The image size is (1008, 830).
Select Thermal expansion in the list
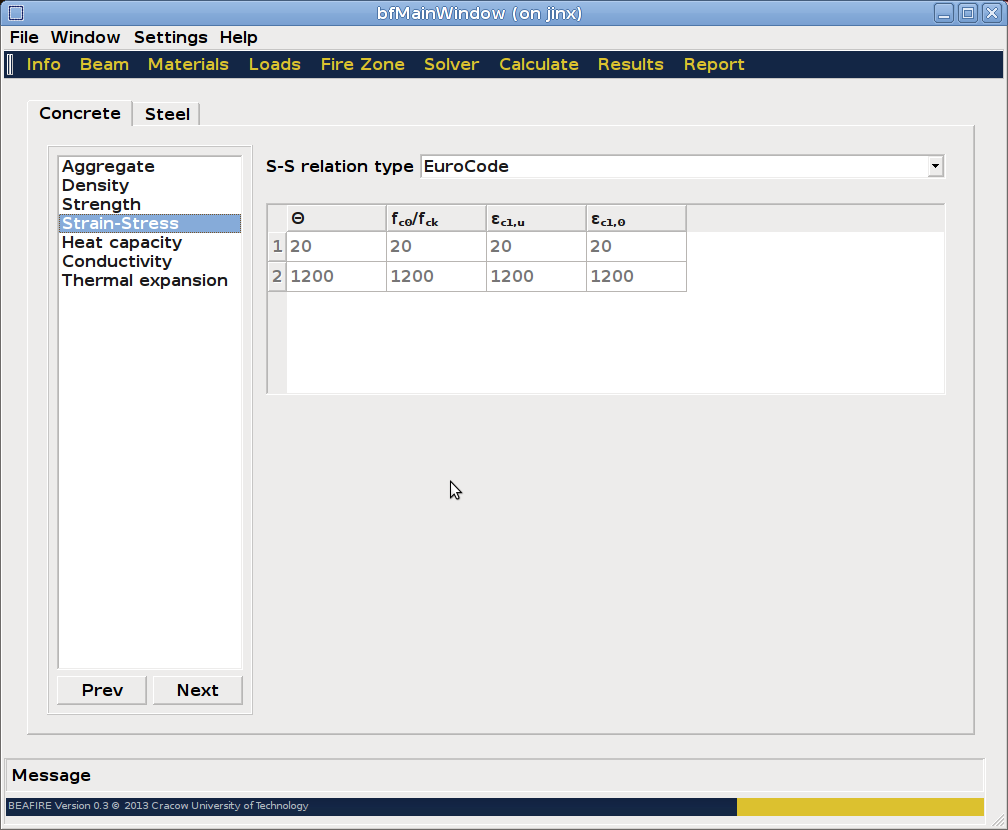click(145, 280)
